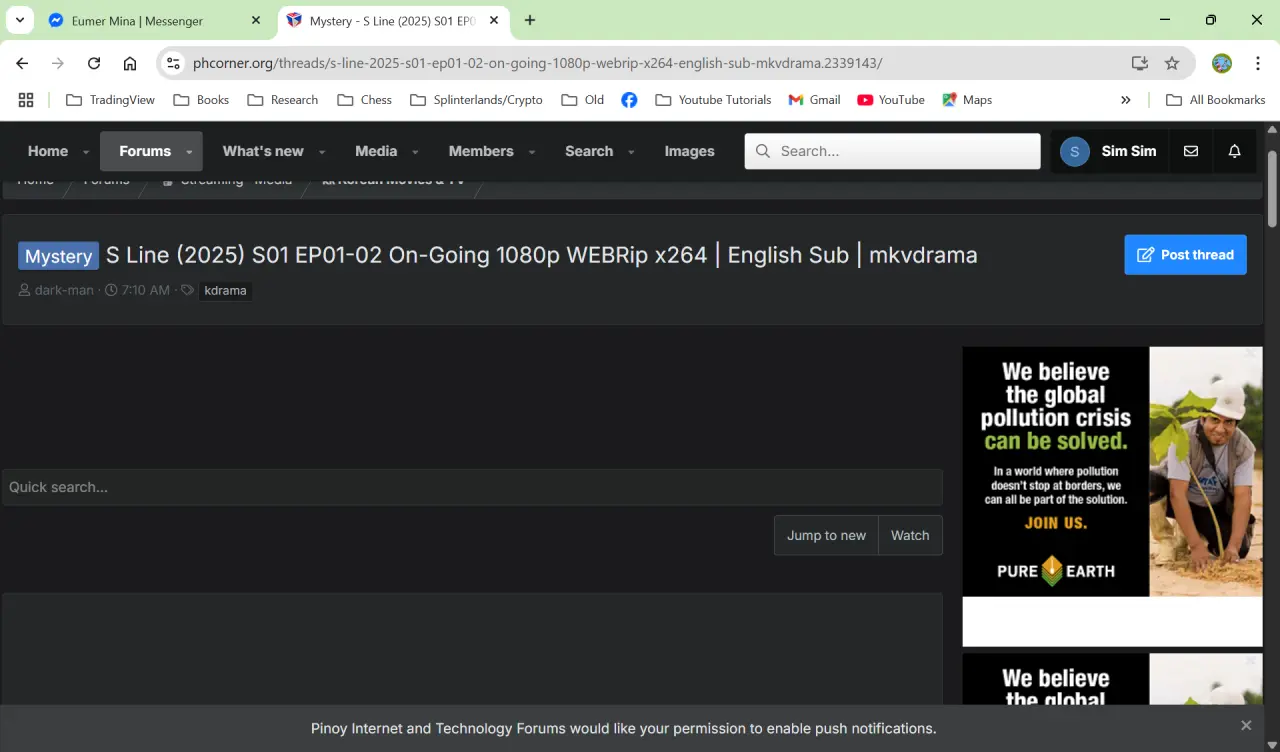The height and width of the screenshot is (752, 1280).
Task: Click the page vertical scrollbar
Action: point(1273,187)
